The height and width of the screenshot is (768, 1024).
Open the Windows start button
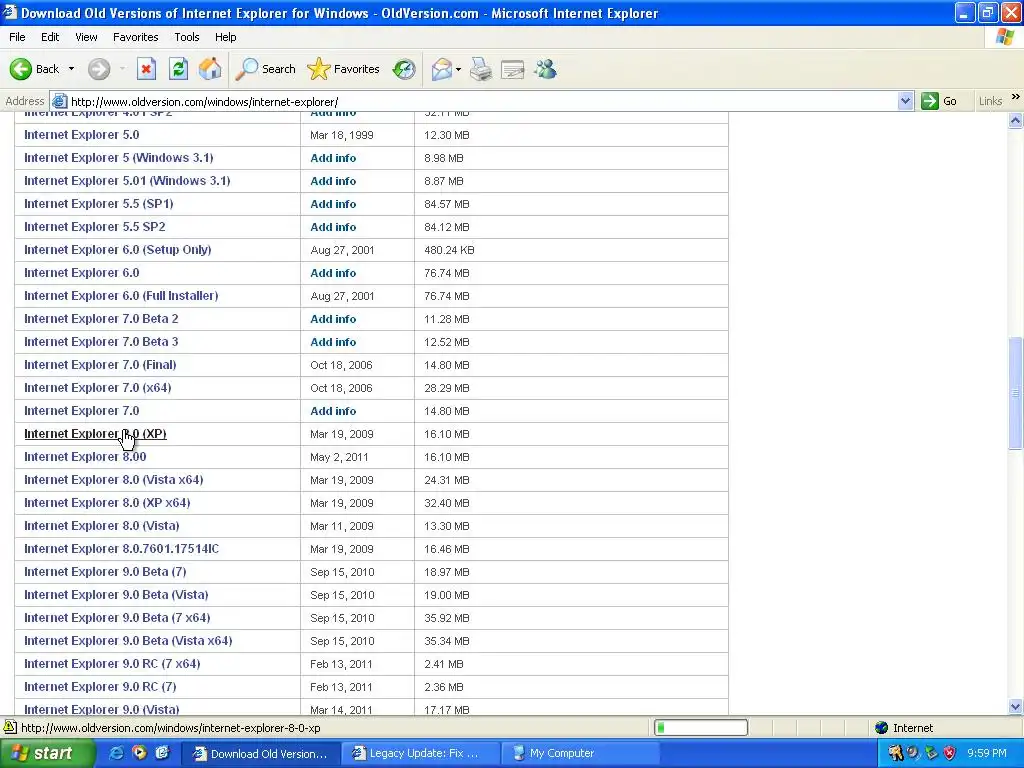coord(47,753)
